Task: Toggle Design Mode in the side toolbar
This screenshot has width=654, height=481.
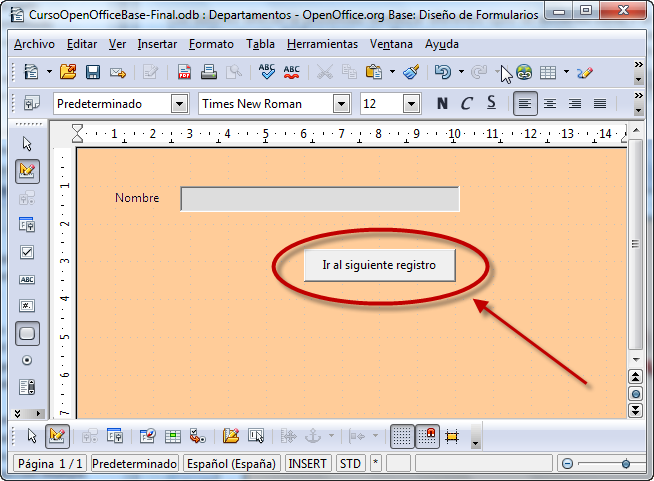Action: pos(28,171)
